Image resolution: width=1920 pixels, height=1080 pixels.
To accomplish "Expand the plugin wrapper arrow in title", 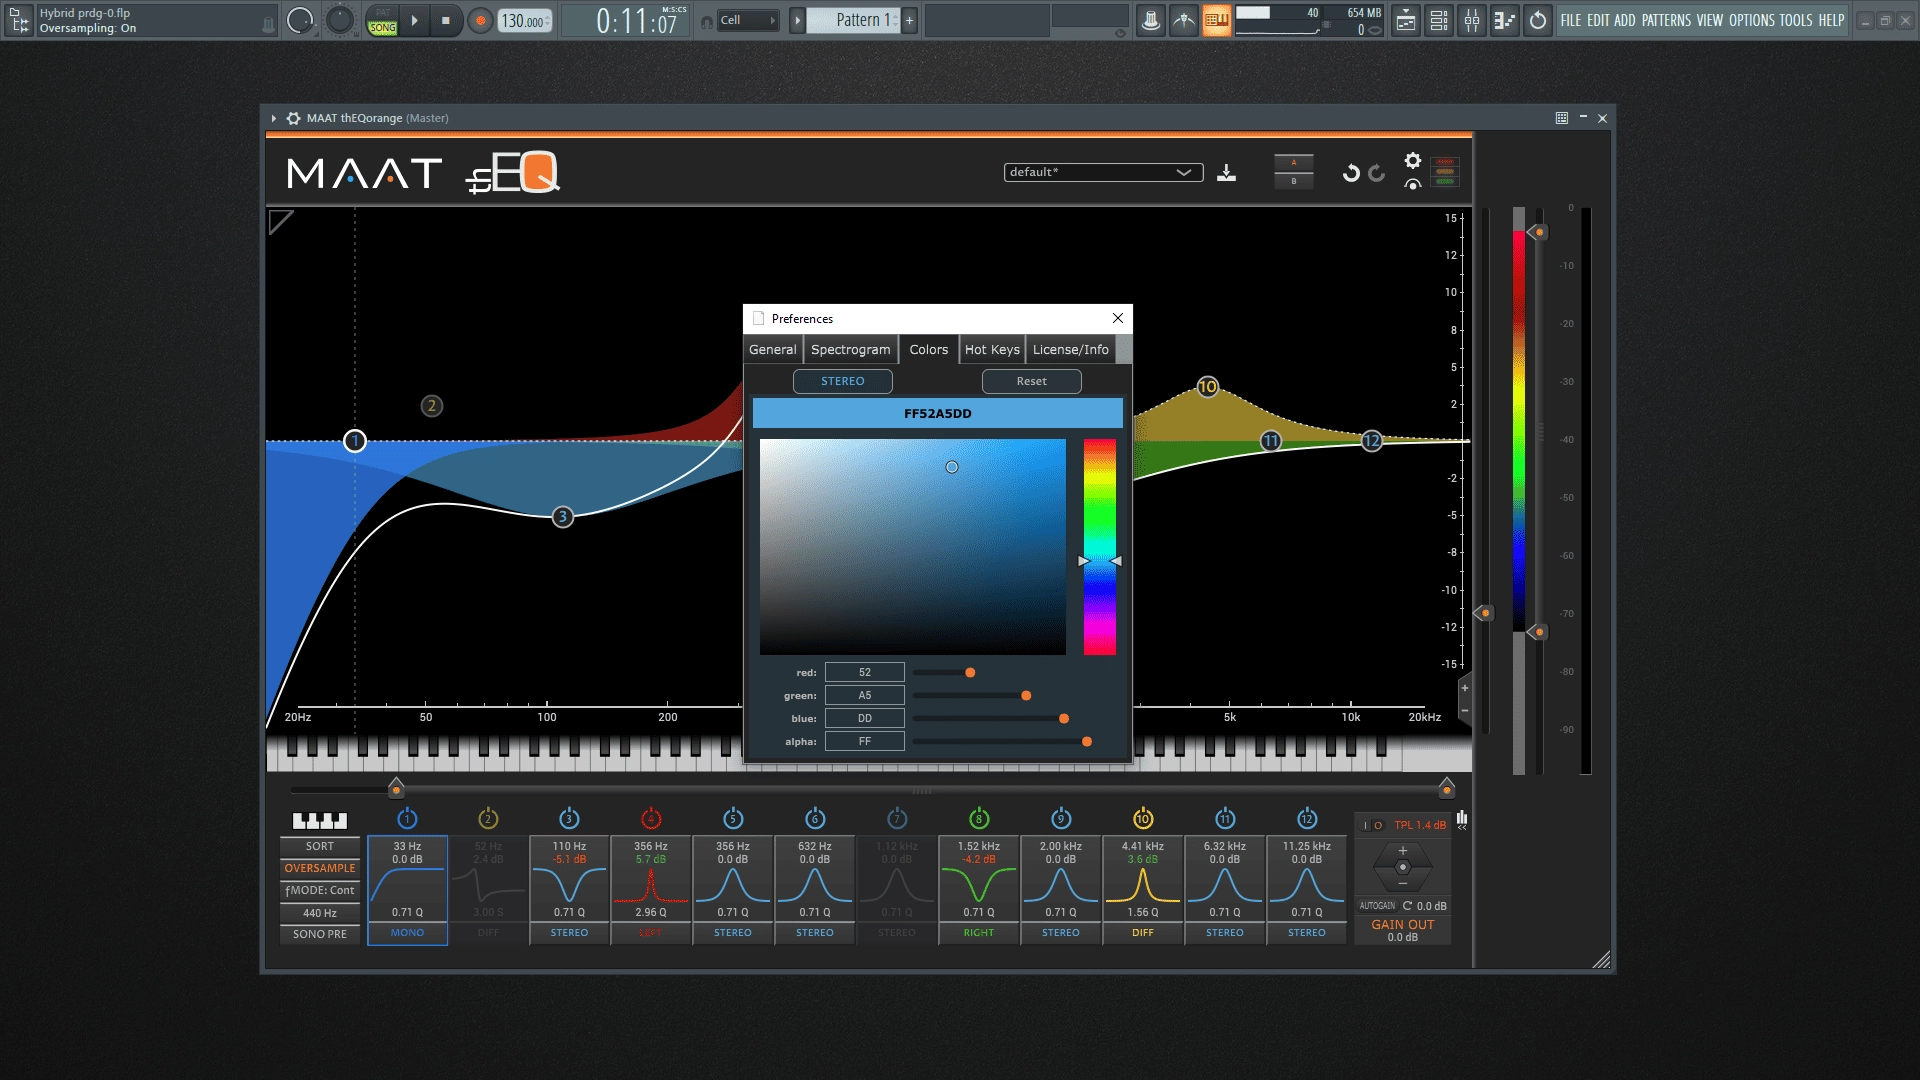I will [x=273, y=118].
